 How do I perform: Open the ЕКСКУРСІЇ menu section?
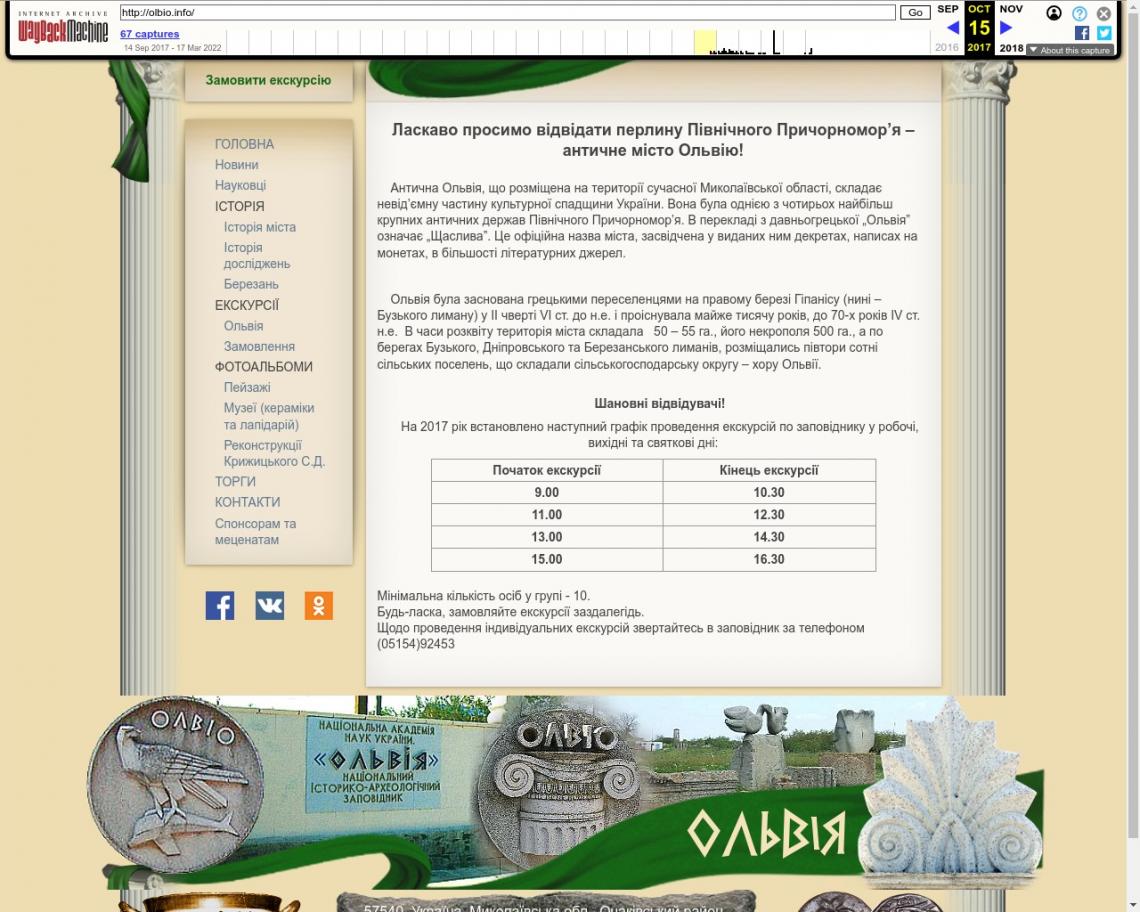tap(246, 305)
